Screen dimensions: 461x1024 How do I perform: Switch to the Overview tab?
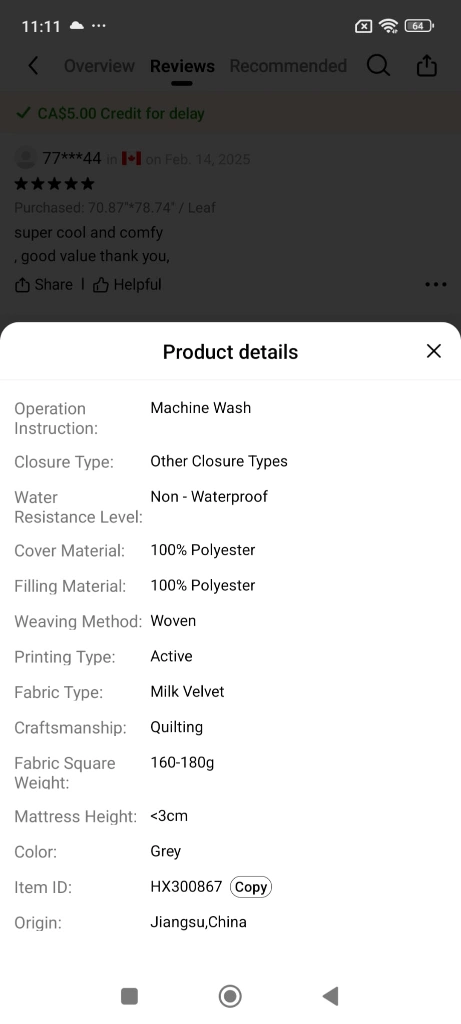point(99,66)
